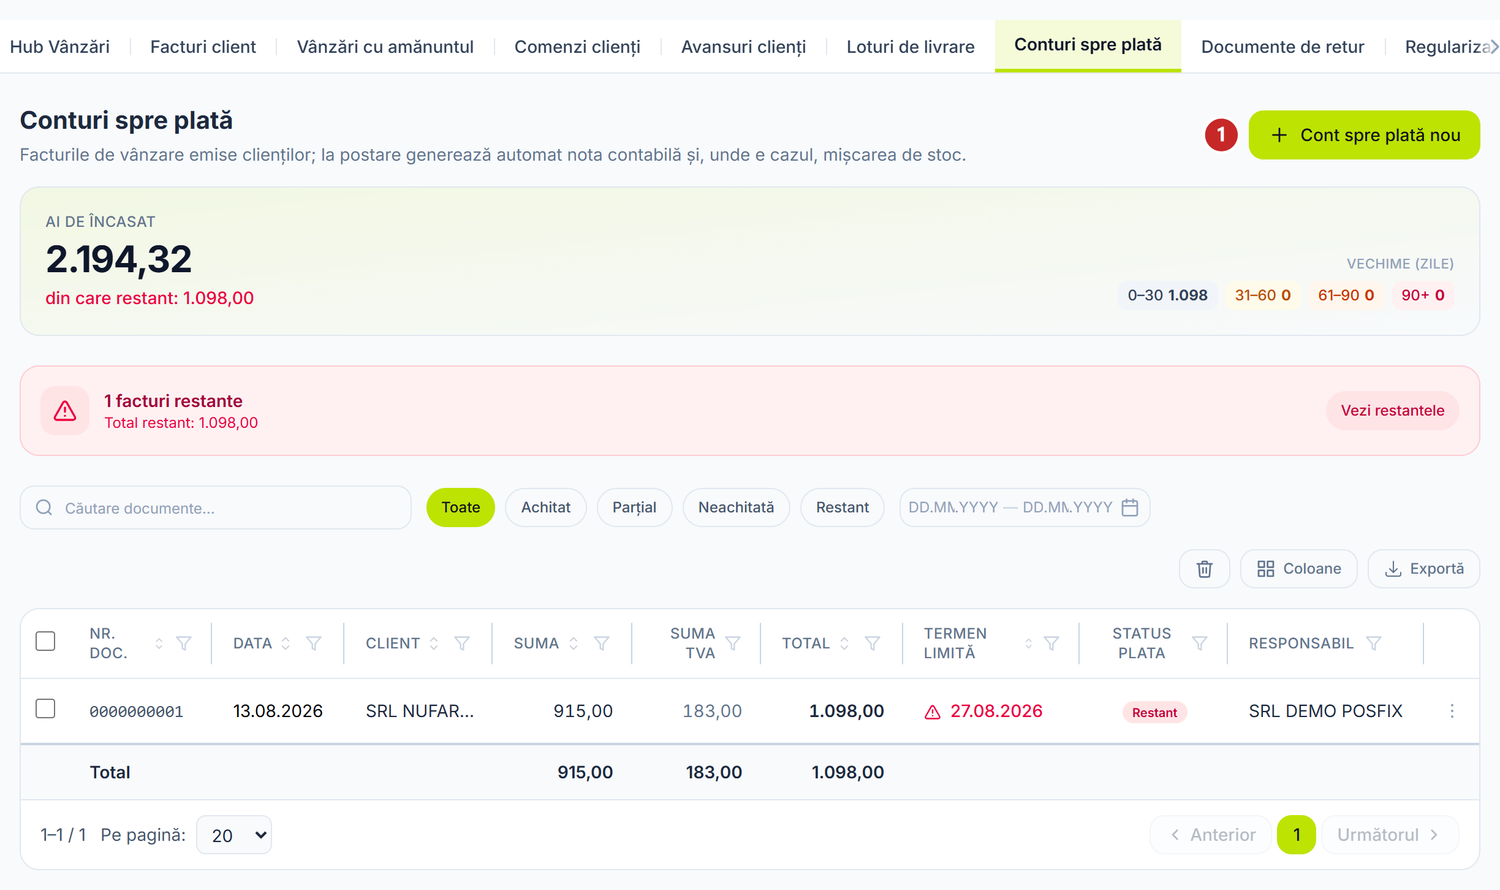Viewport: 1500px width, 890px height.
Task: Click the 0–30 aging bucket badge
Action: tap(1167, 295)
